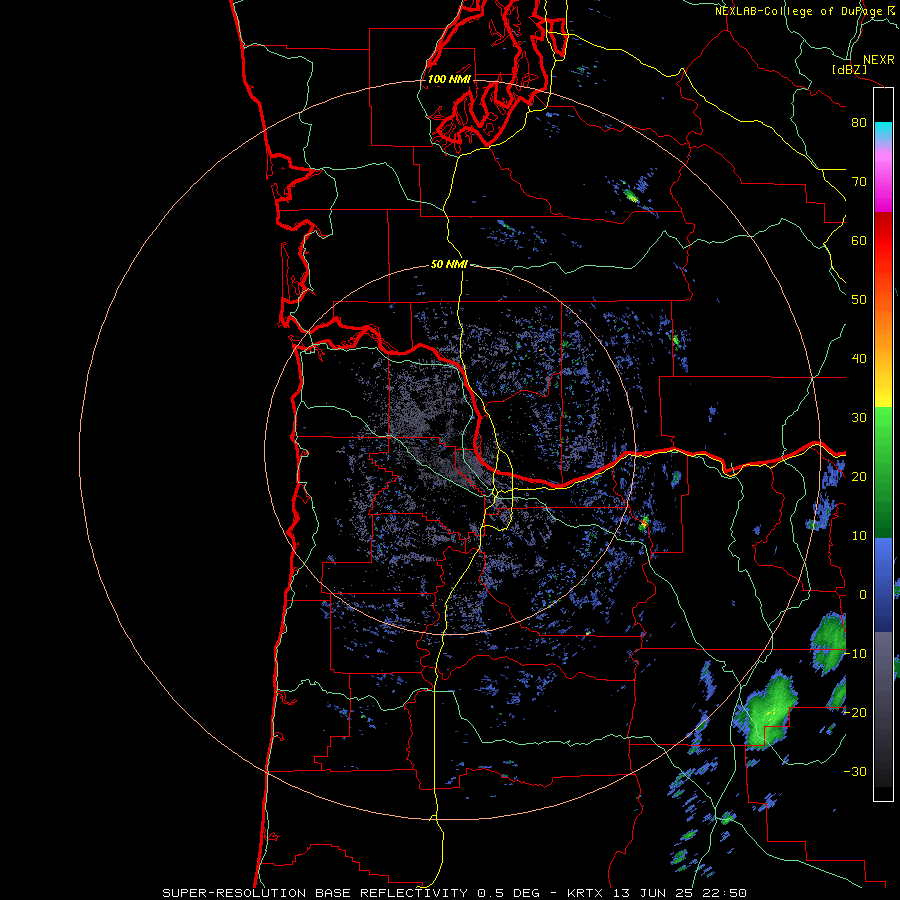Click the 40 value on the dBZ scale
Viewport: 900px width, 900px height.
tap(859, 359)
